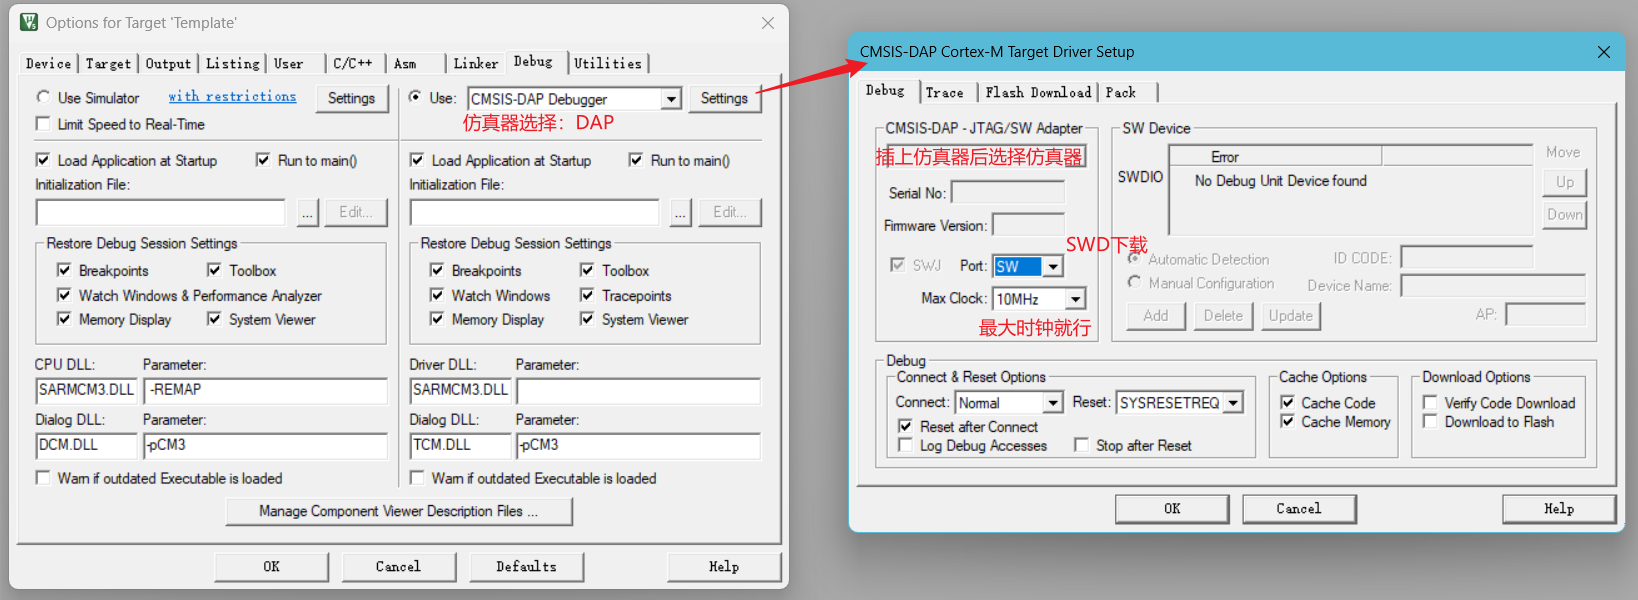Click the TCM.DLL dialog DLL field
Image resolution: width=1638 pixels, height=600 pixels.
click(460, 445)
